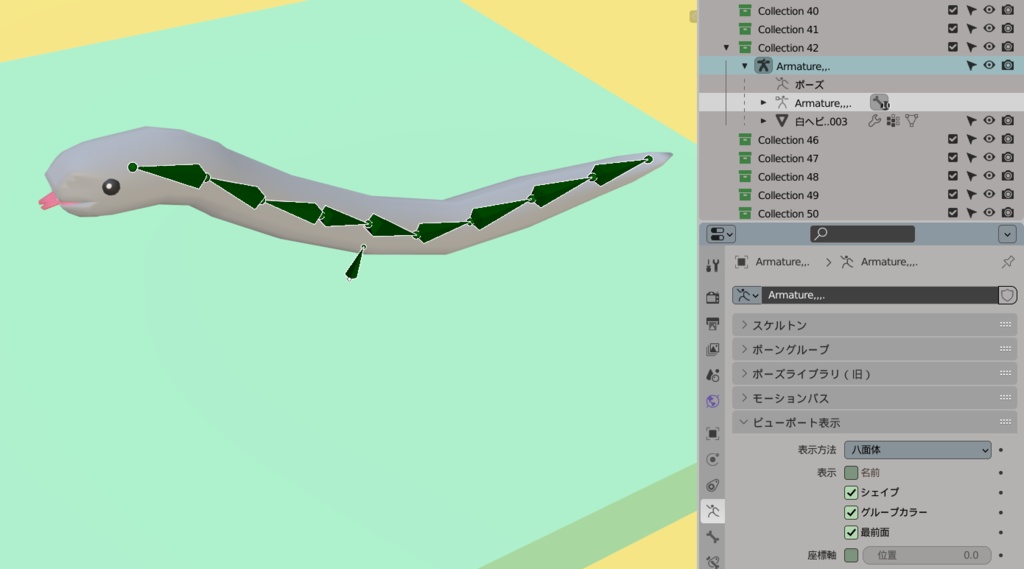
Task: Expand the モーションパス panel
Action: point(874,398)
